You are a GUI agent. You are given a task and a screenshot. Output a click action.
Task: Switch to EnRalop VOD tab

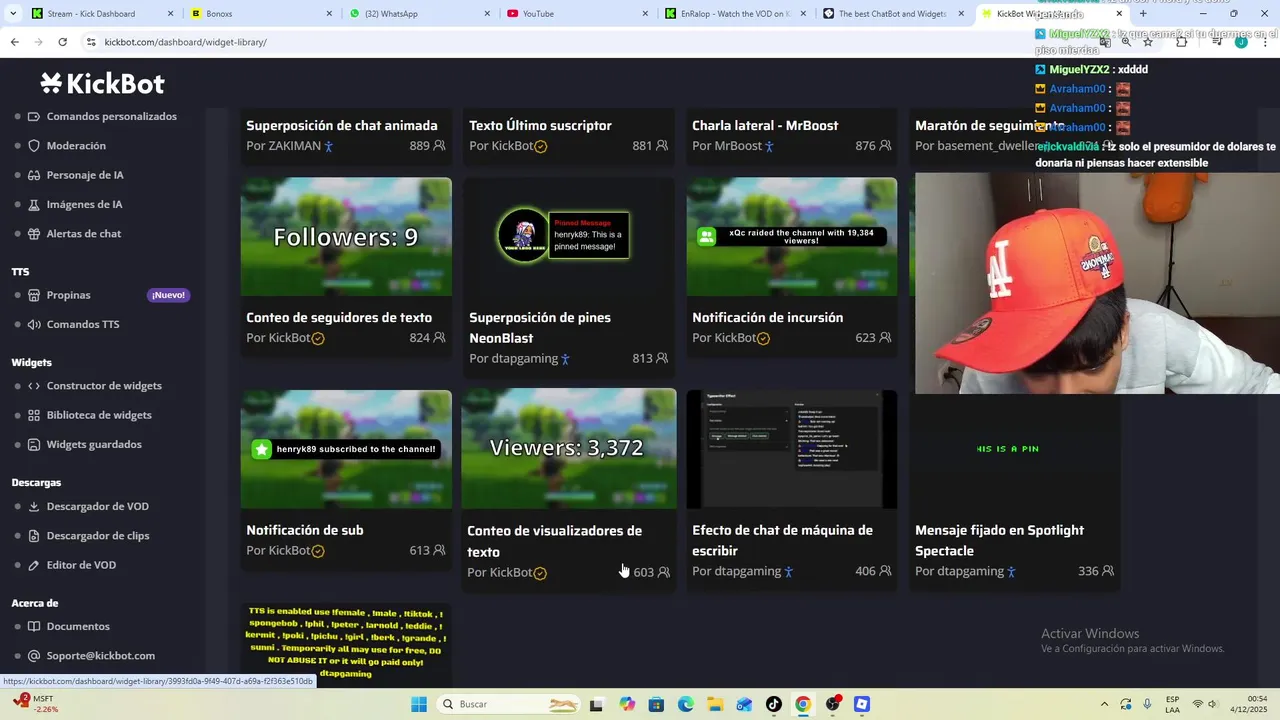(736, 14)
